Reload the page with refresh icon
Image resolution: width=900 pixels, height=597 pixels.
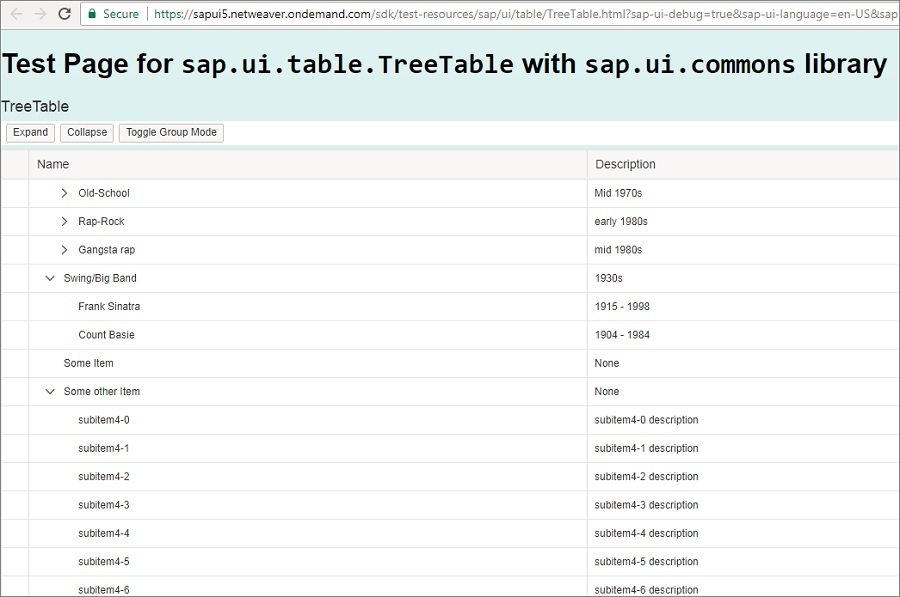(65, 14)
